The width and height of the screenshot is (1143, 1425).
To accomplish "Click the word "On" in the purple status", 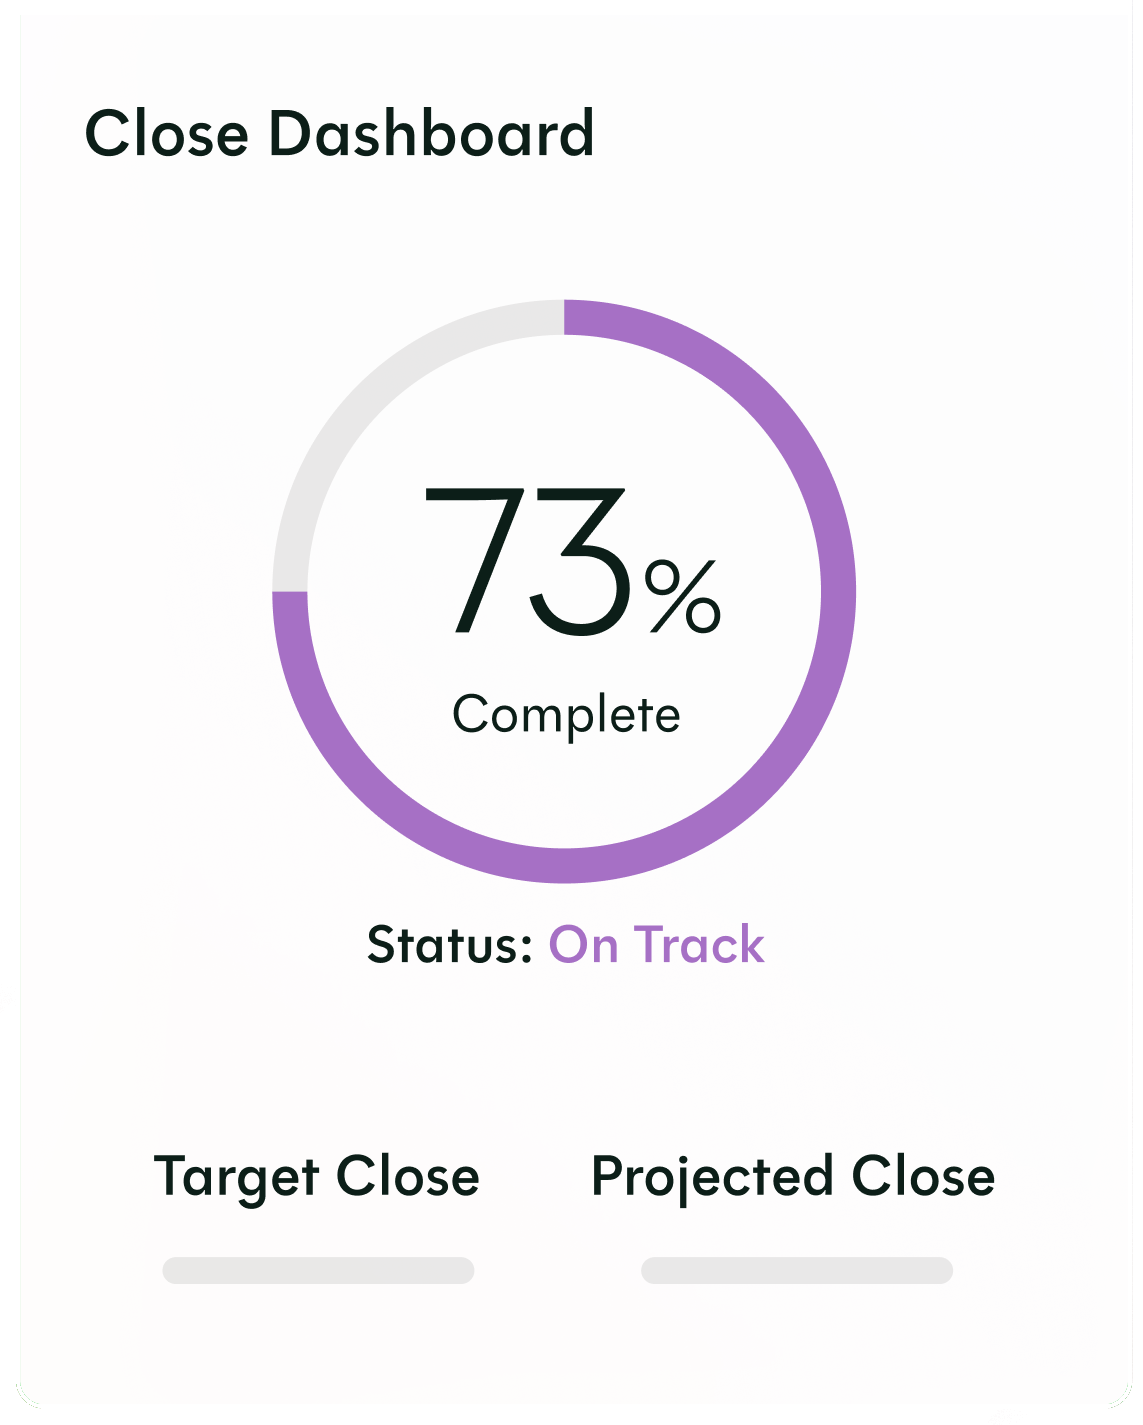I will pyautogui.click(x=584, y=945).
